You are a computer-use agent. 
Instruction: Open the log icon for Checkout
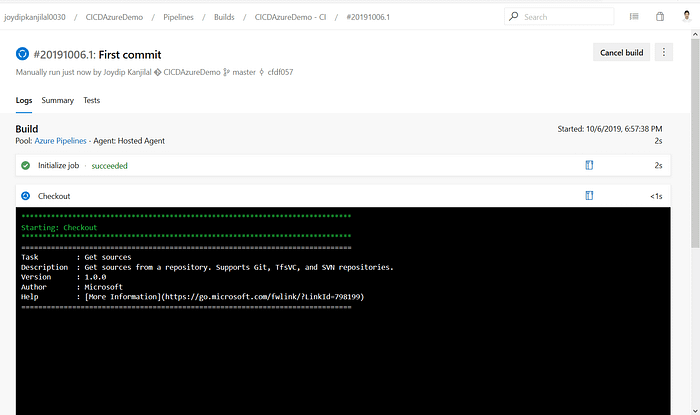click(x=589, y=195)
